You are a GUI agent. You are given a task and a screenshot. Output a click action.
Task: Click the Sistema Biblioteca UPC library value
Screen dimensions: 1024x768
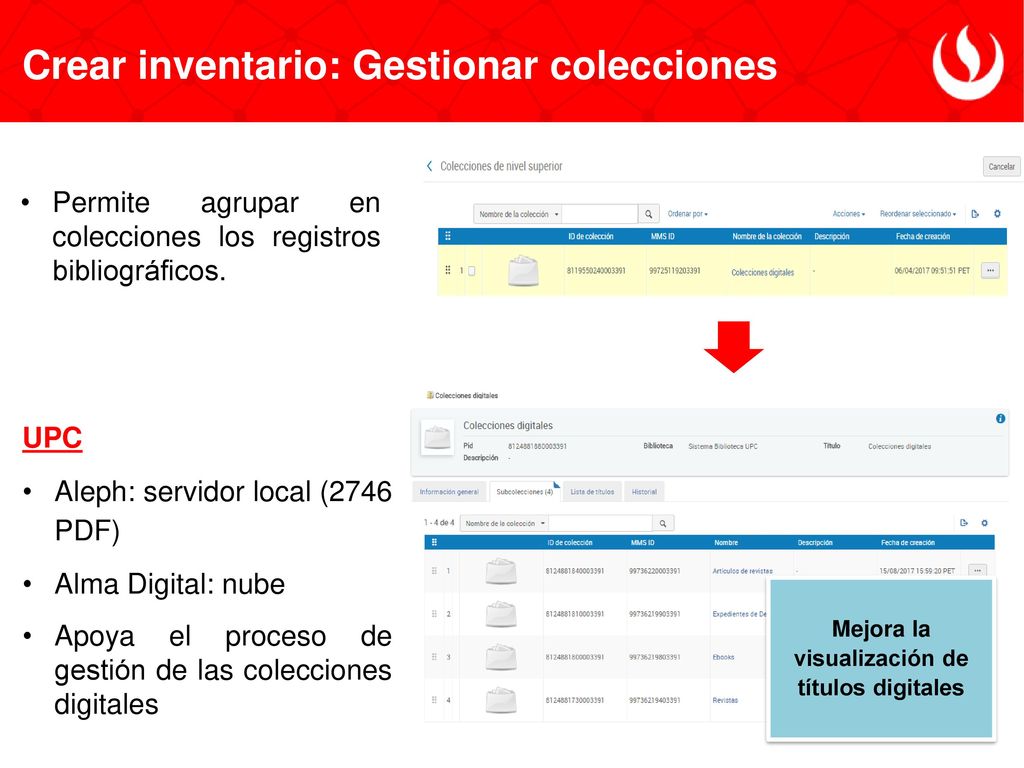[722, 446]
